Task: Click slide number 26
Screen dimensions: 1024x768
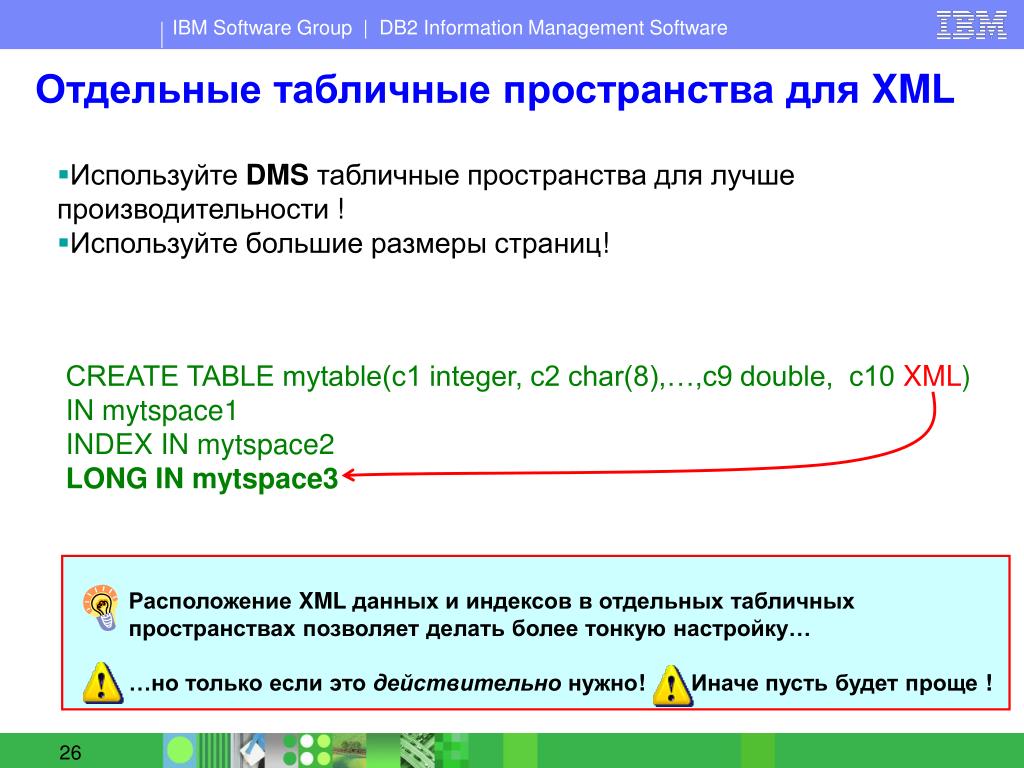Action: point(70,752)
